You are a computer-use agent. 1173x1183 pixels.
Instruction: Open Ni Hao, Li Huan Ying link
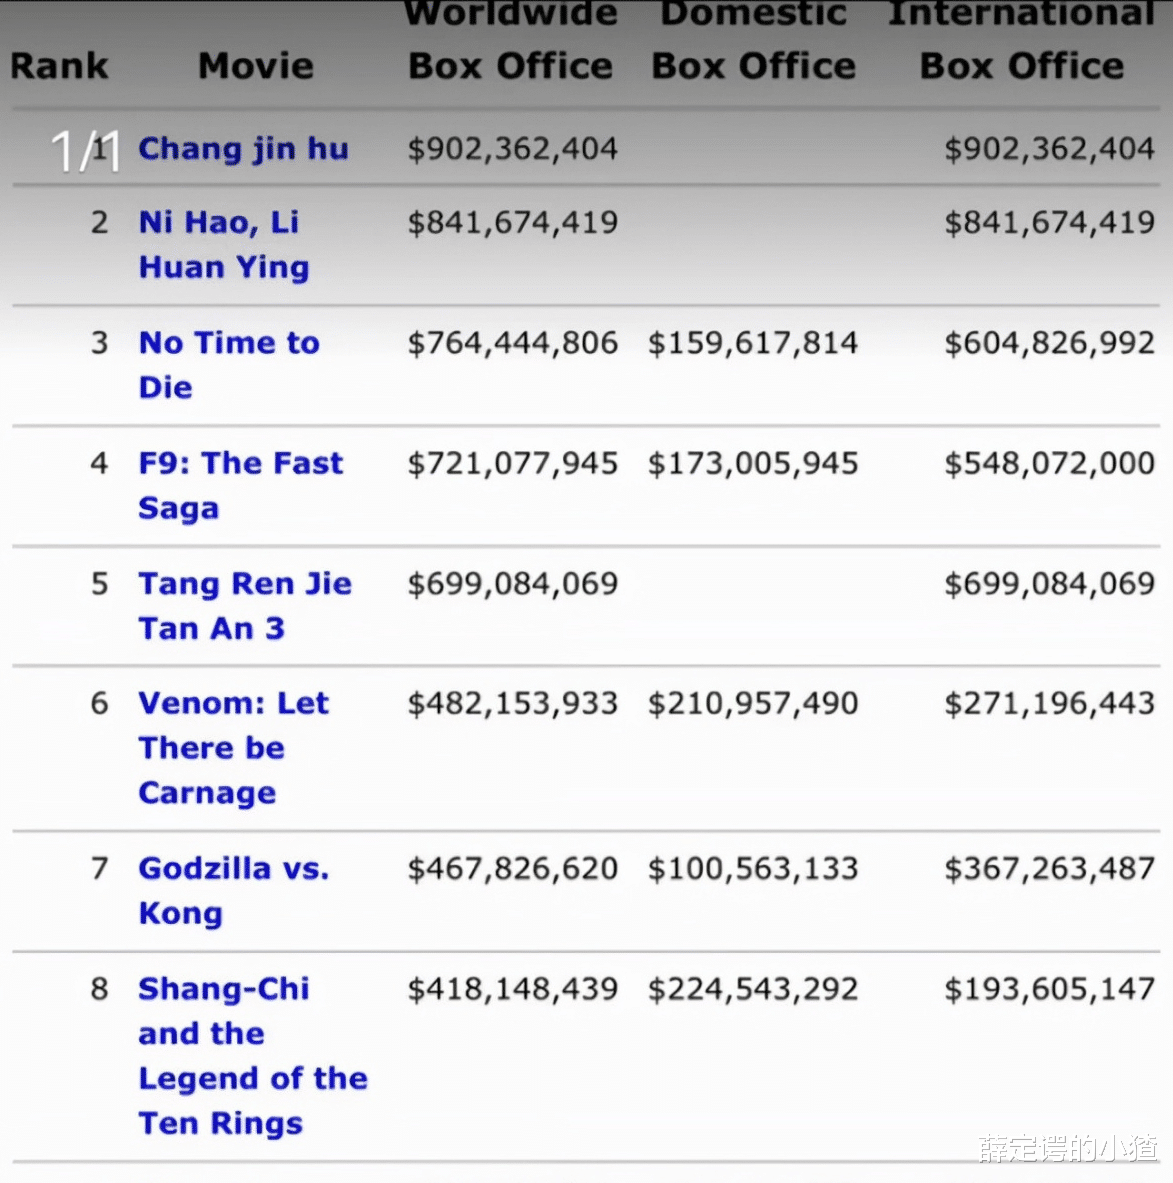223,244
